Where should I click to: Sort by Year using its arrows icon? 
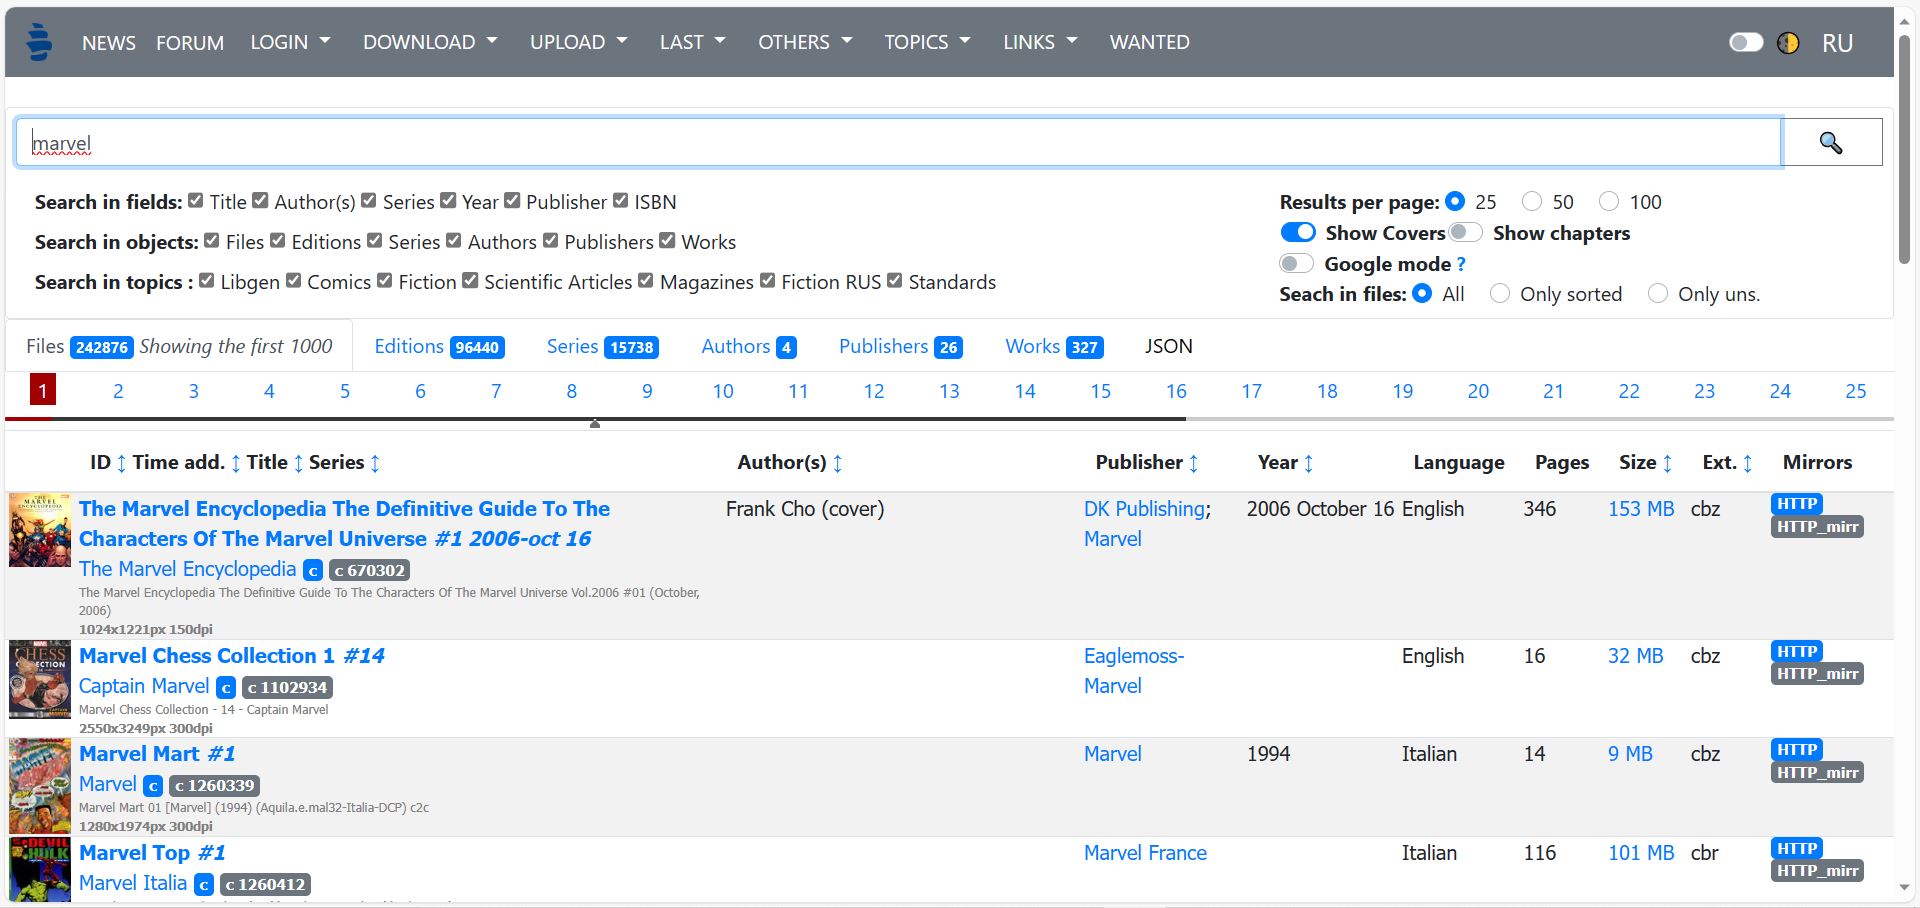point(1308,463)
